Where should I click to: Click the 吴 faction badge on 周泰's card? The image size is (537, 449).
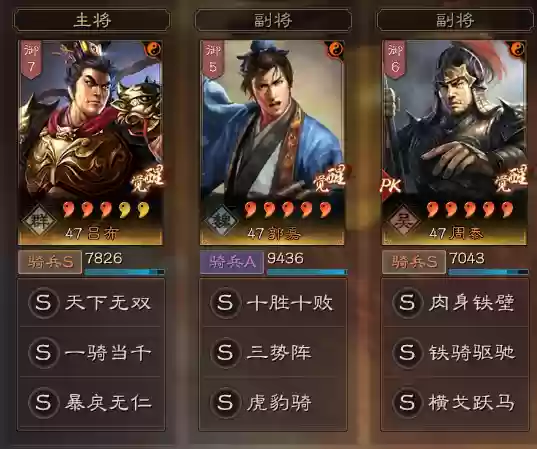click(x=403, y=221)
